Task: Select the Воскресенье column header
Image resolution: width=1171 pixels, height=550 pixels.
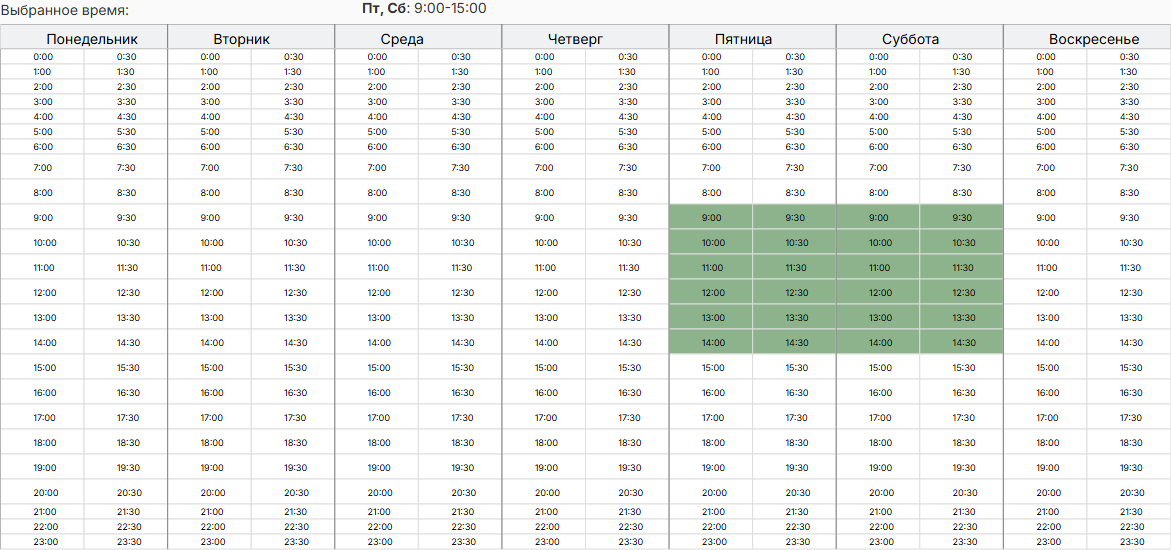Action: pyautogui.click(x=1087, y=39)
